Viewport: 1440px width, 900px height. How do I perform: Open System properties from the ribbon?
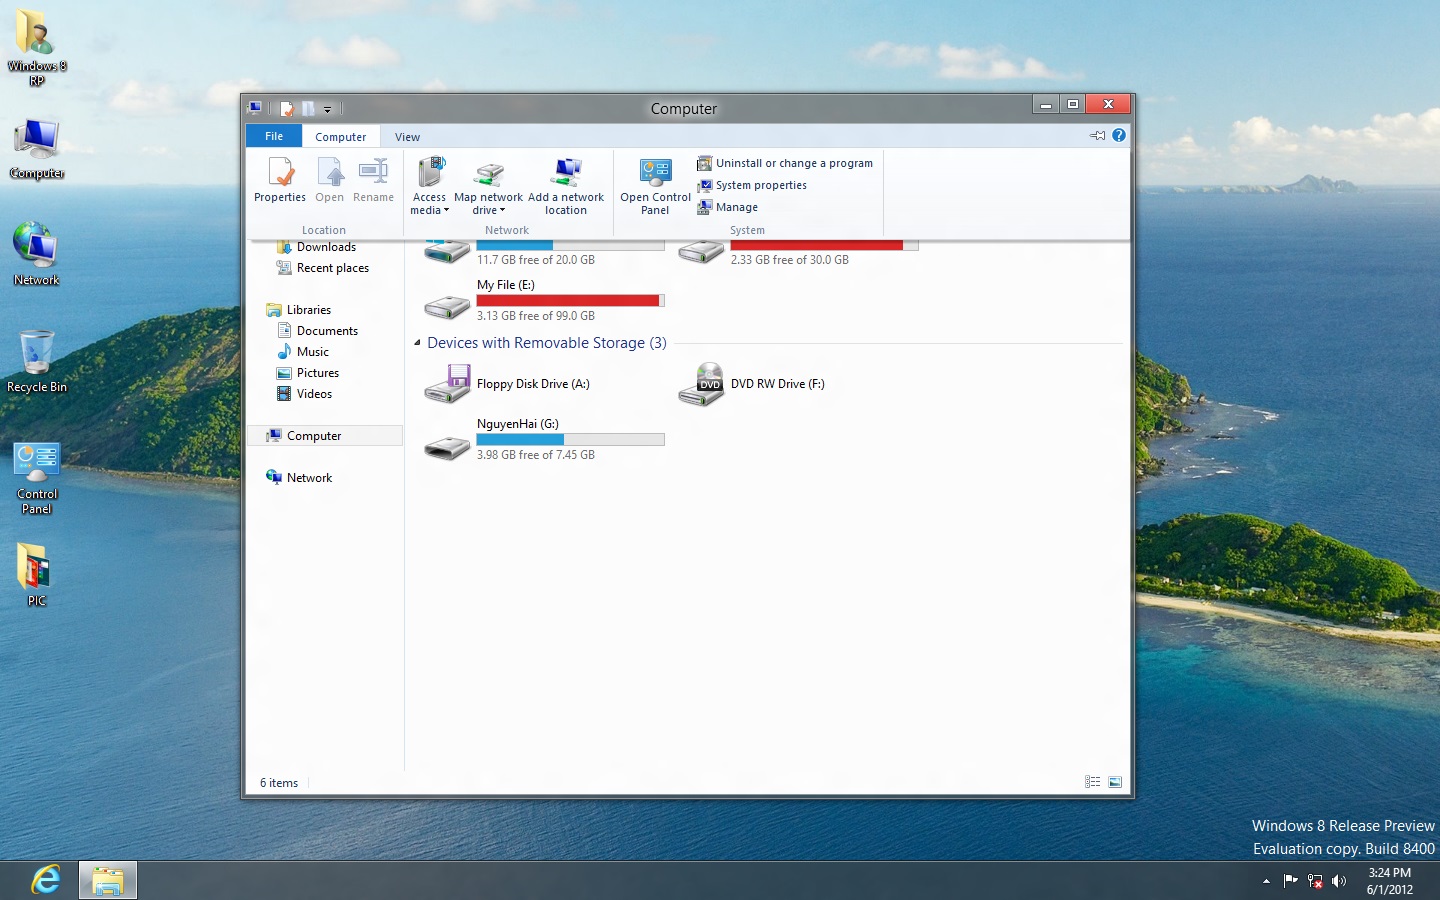click(752, 185)
